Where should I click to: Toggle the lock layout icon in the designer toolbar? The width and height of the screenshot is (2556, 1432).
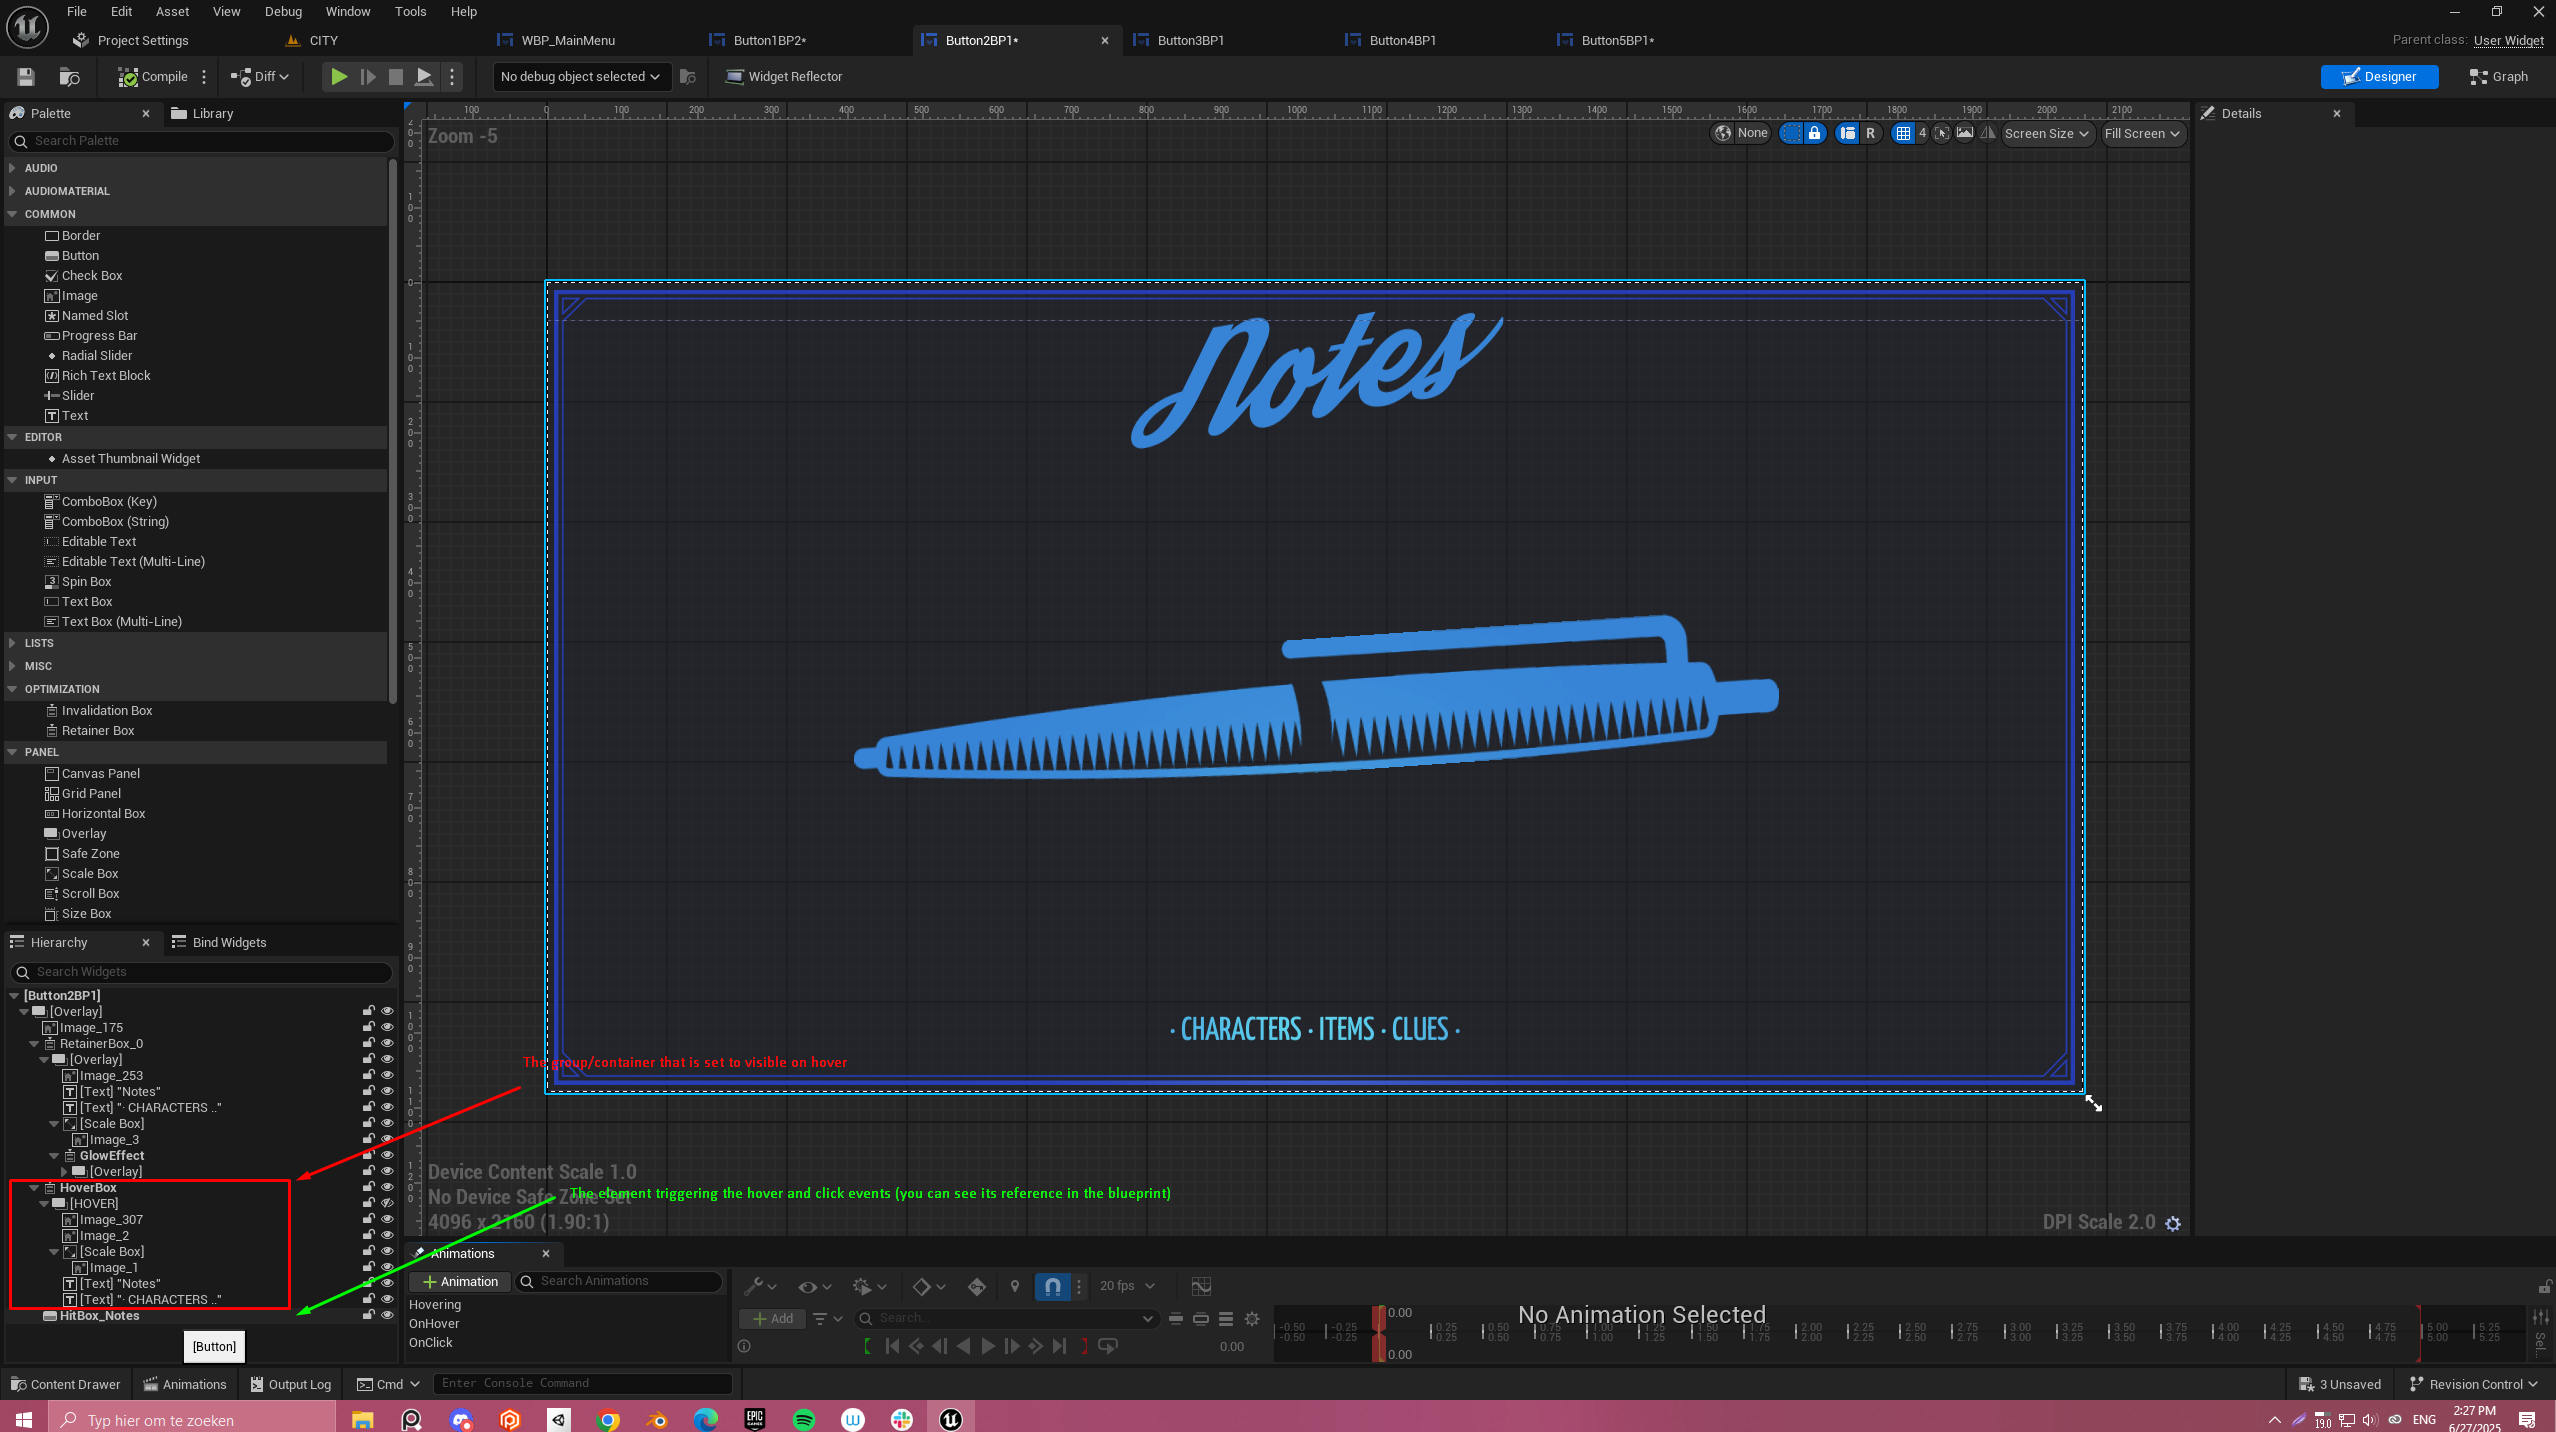1814,133
